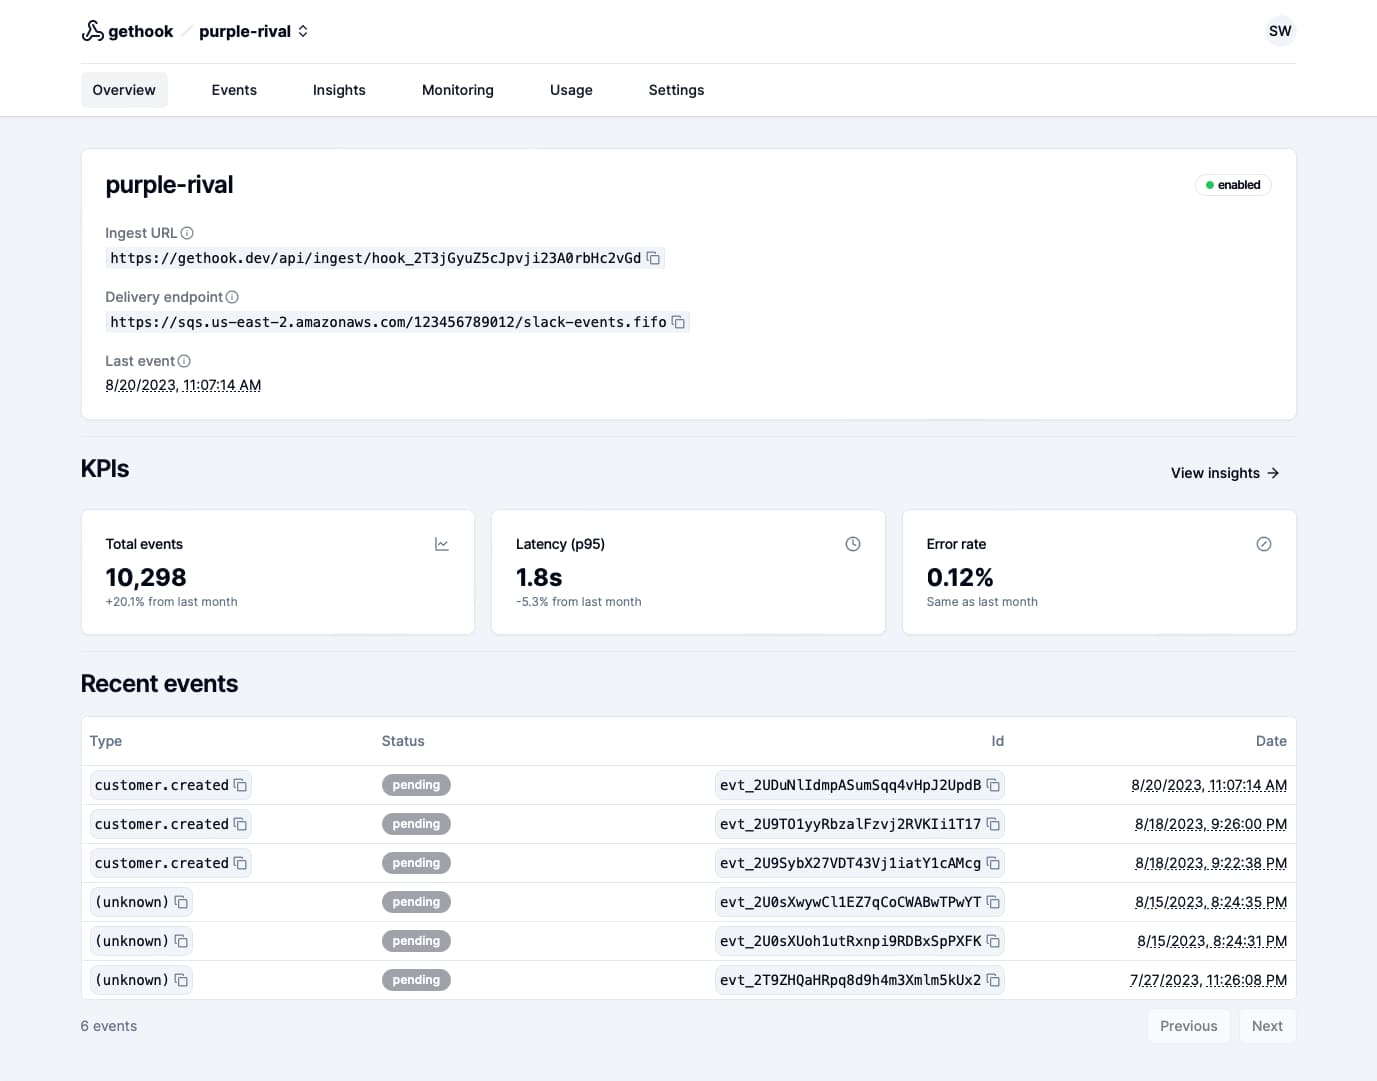Open the Monitoring tab
The width and height of the screenshot is (1377, 1081).
pos(457,90)
